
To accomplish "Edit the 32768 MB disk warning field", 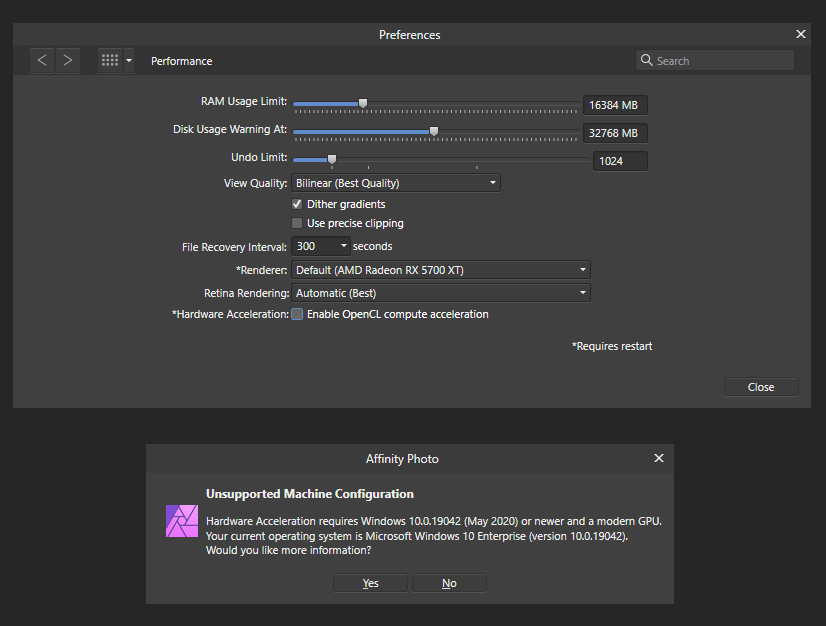I will pos(615,133).
